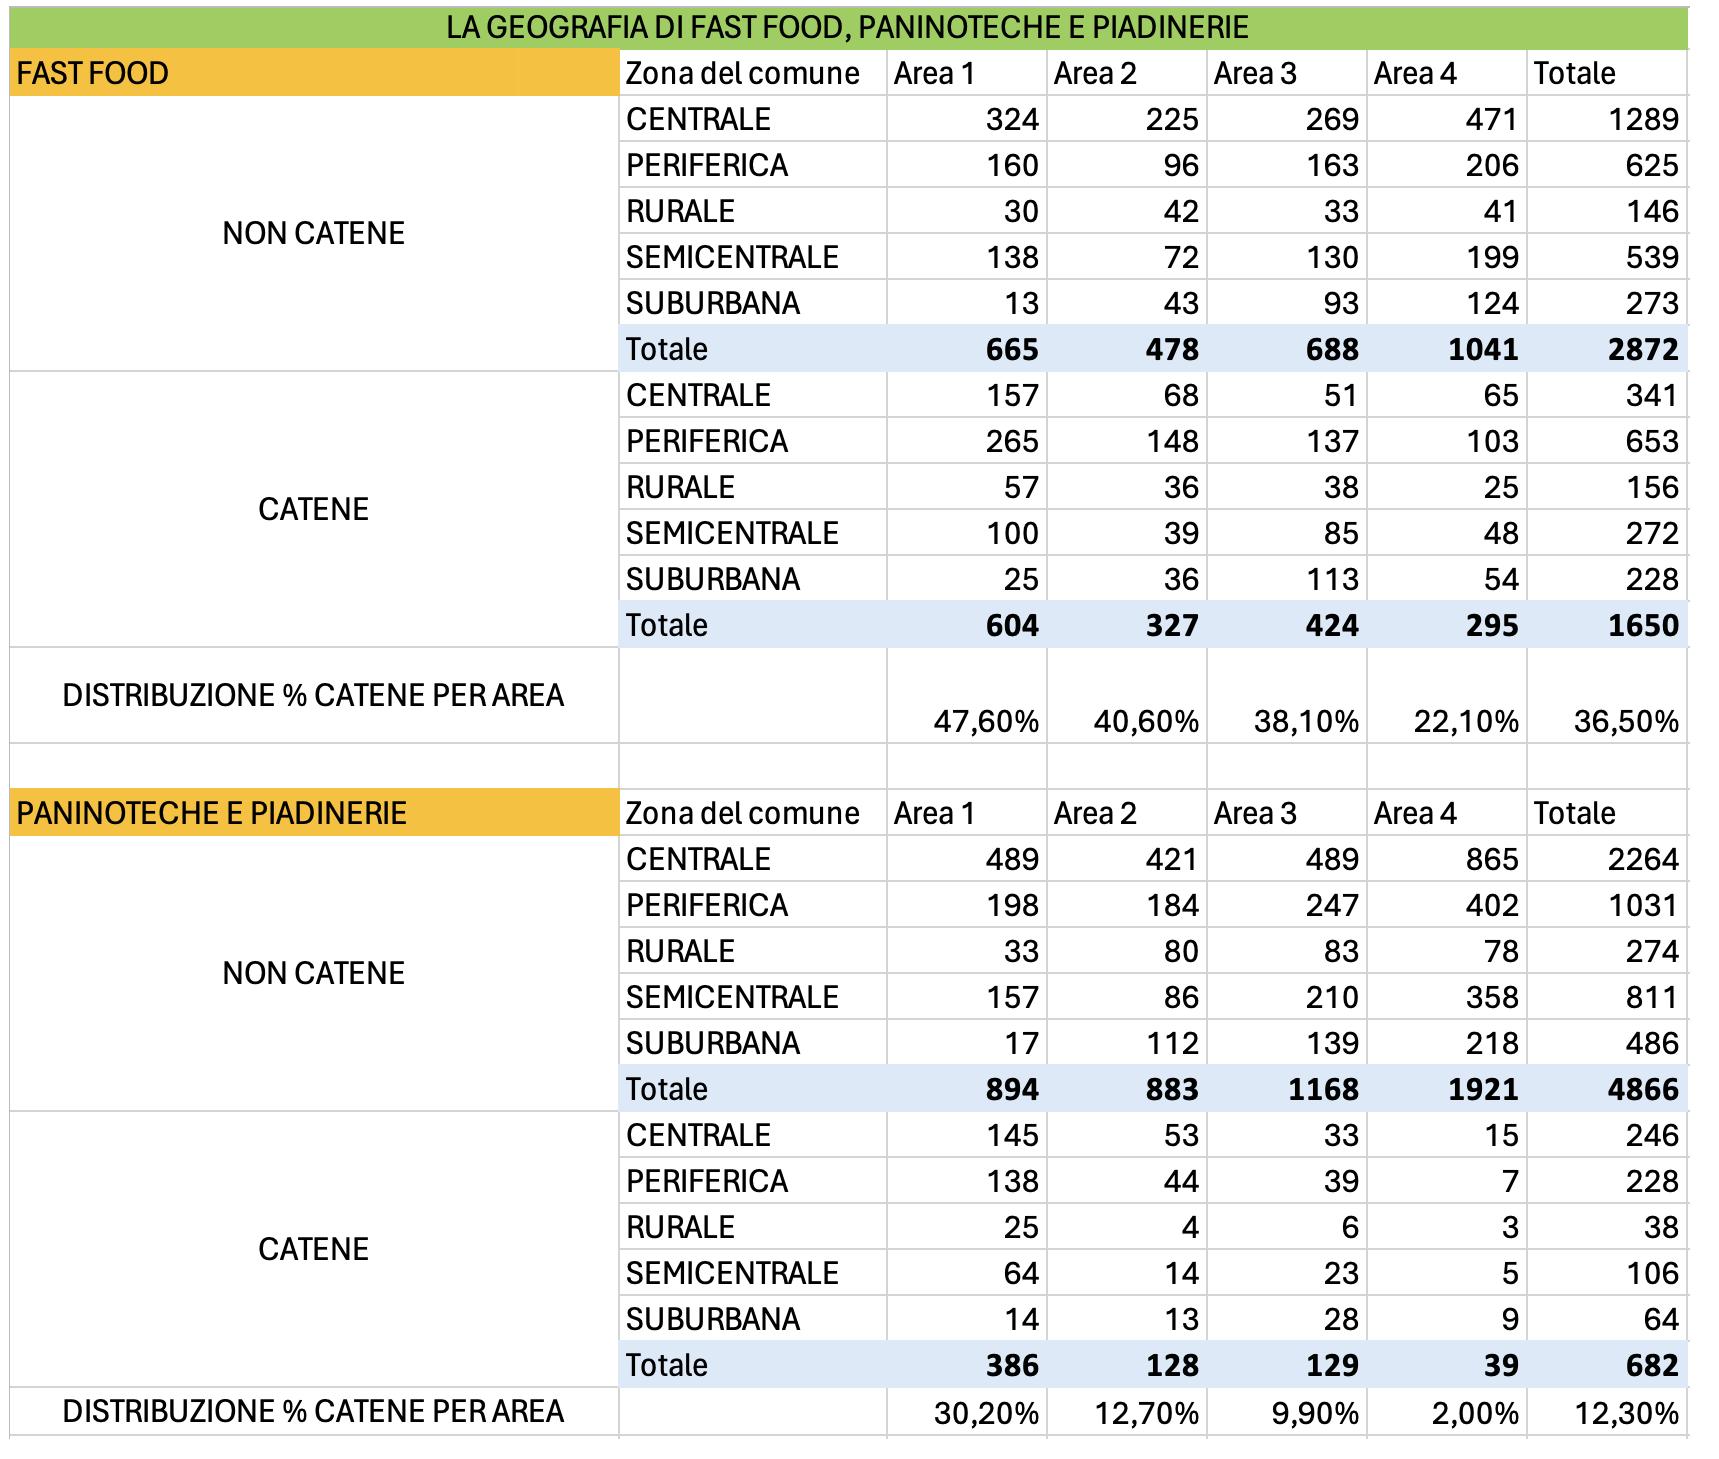Select the bold total cell 1921
Viewport: 1719px width, 1459px height.
[x=1447, y=1089]
